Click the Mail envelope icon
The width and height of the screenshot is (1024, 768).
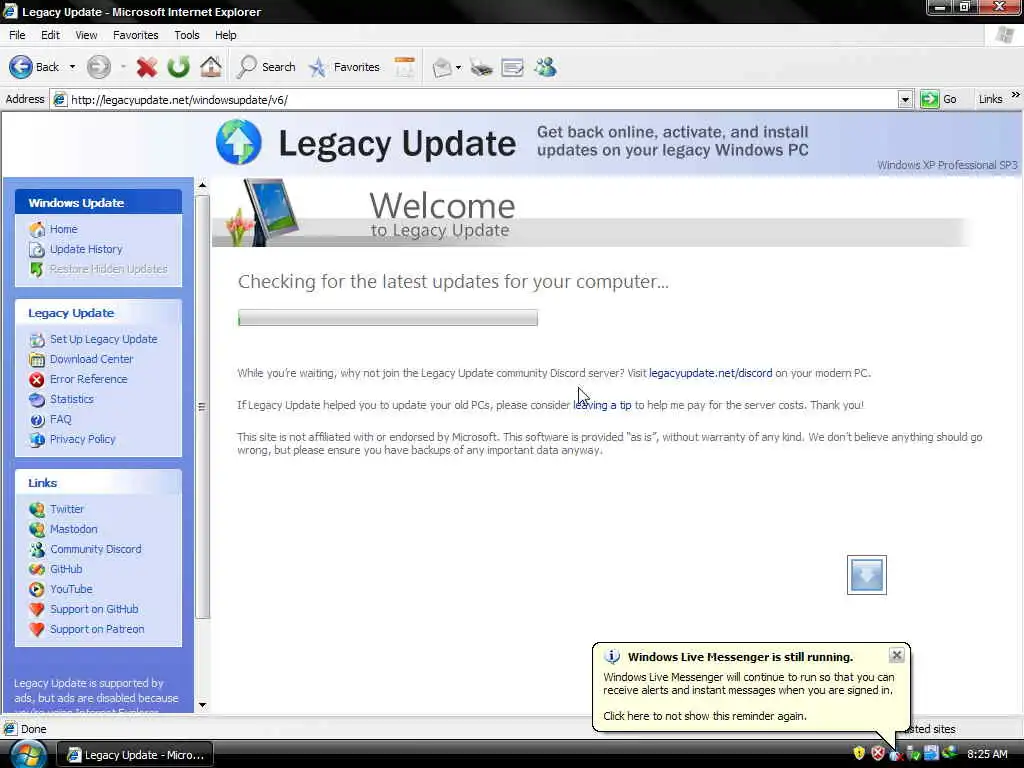pyautogui.click(x=442, y=67)
